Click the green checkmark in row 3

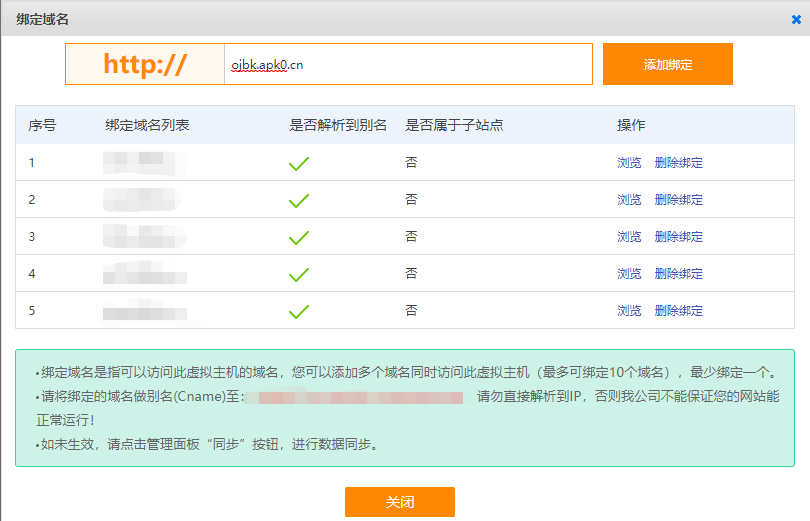pyautogui.click(x=298, y=237)
